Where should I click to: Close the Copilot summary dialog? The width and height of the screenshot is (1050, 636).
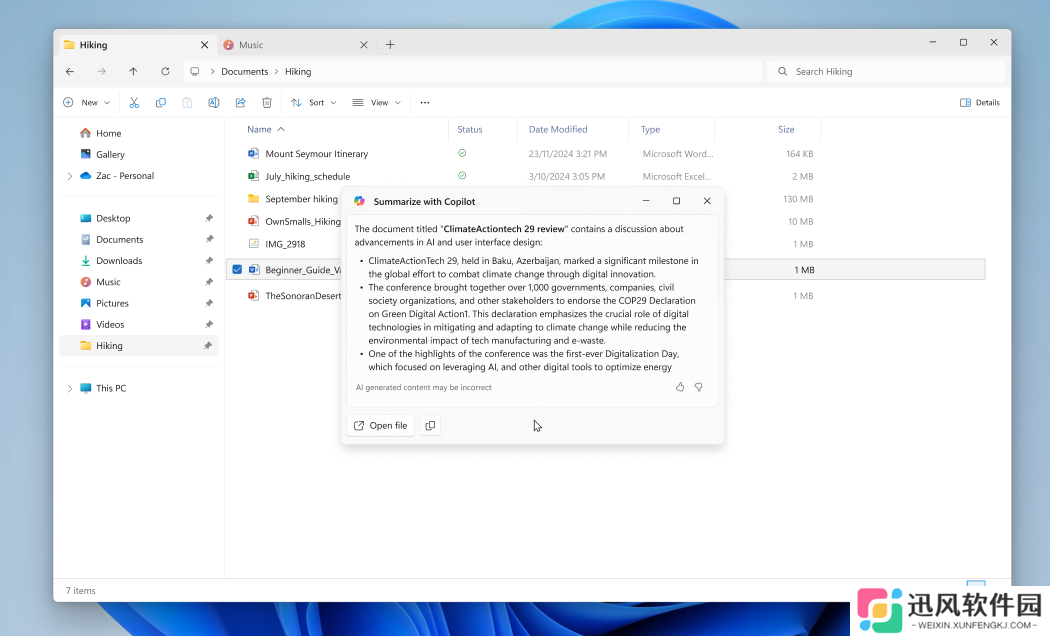click(707, 201)
